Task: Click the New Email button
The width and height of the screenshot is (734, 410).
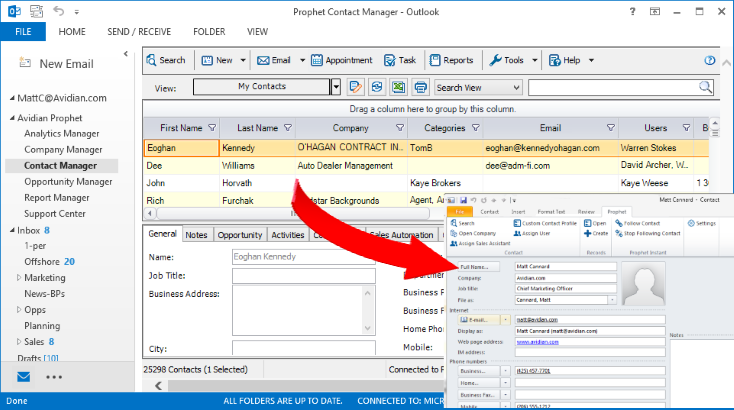Action: [x=56, y=64]
